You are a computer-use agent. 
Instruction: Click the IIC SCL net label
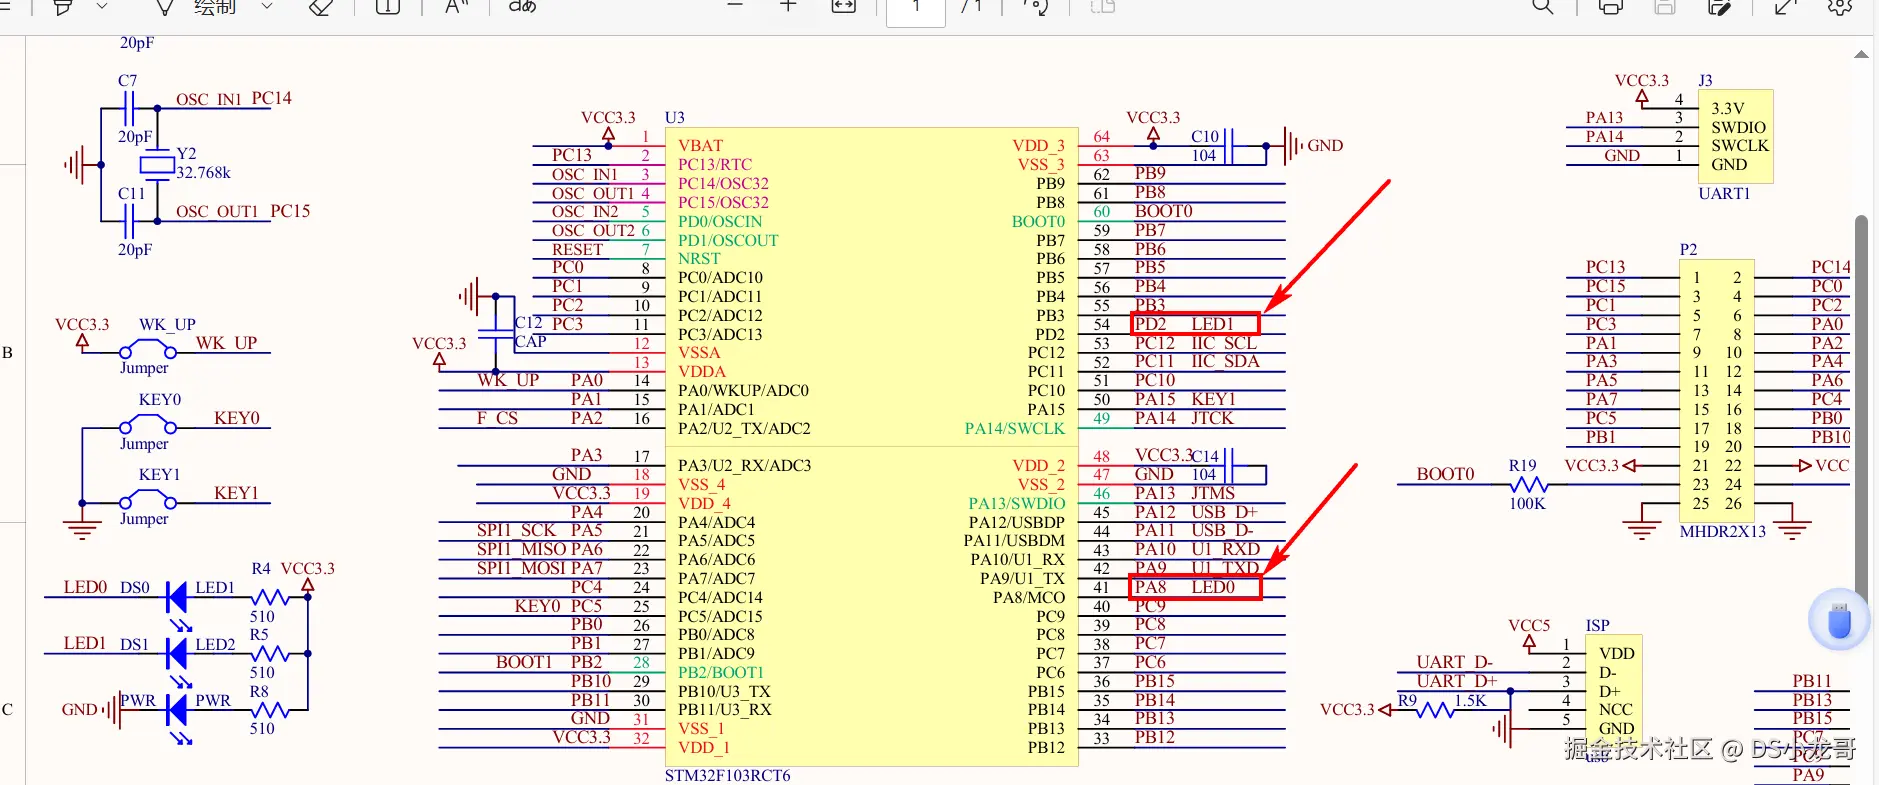pos(1224,342)
